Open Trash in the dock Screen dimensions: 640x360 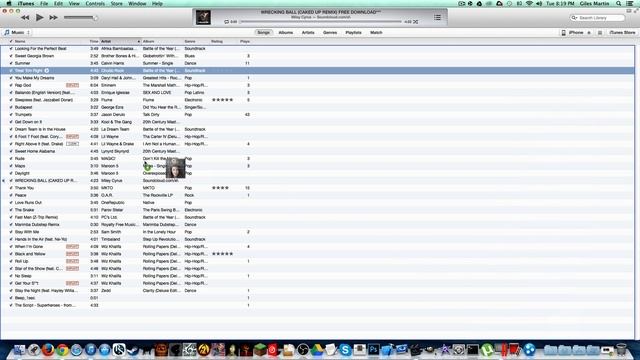(621, 350)
